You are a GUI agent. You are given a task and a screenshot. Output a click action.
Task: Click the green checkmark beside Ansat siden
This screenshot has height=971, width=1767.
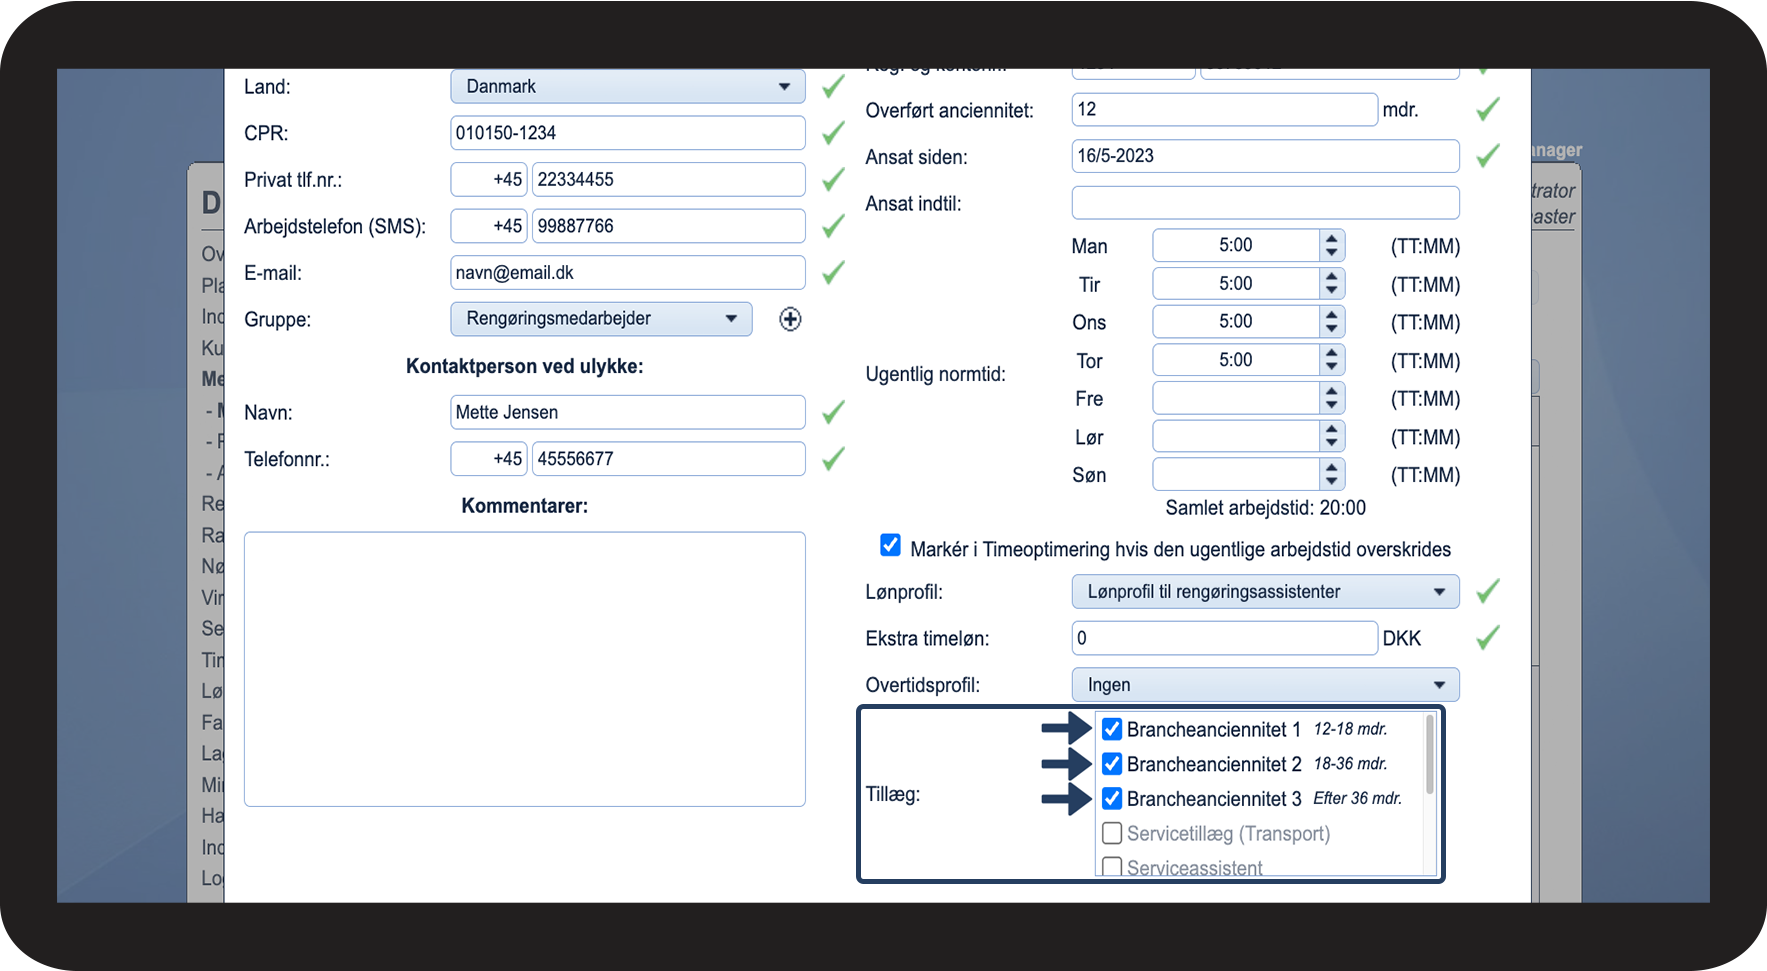1487,156
